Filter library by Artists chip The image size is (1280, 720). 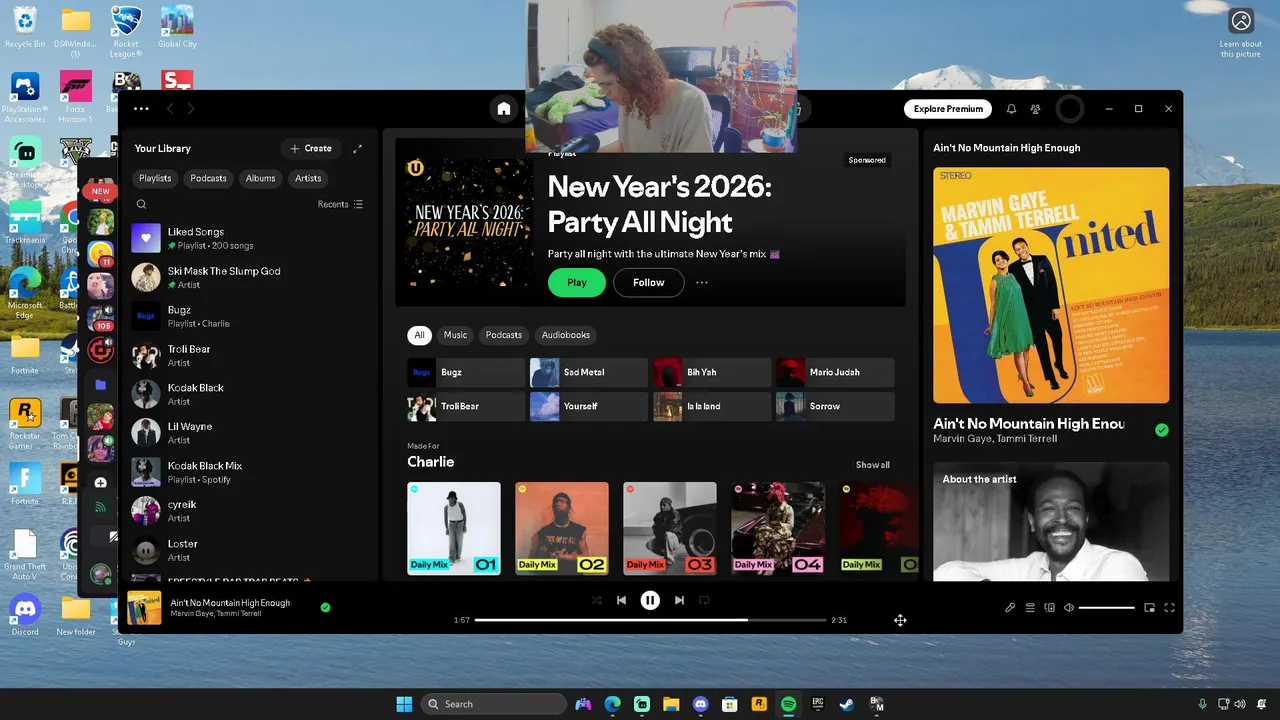pyautogui.click(x=308, y=178)
